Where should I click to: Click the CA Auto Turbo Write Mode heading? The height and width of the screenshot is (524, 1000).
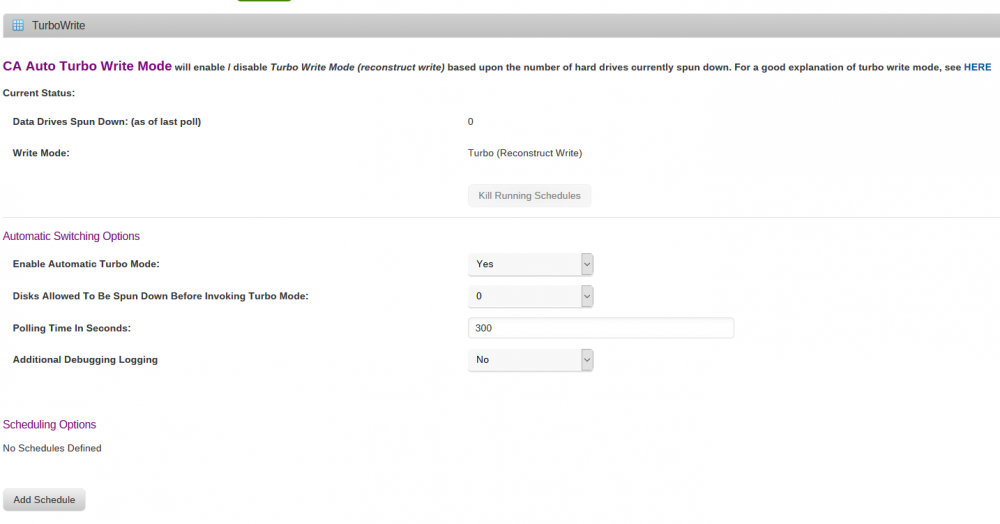click(87, 66)
